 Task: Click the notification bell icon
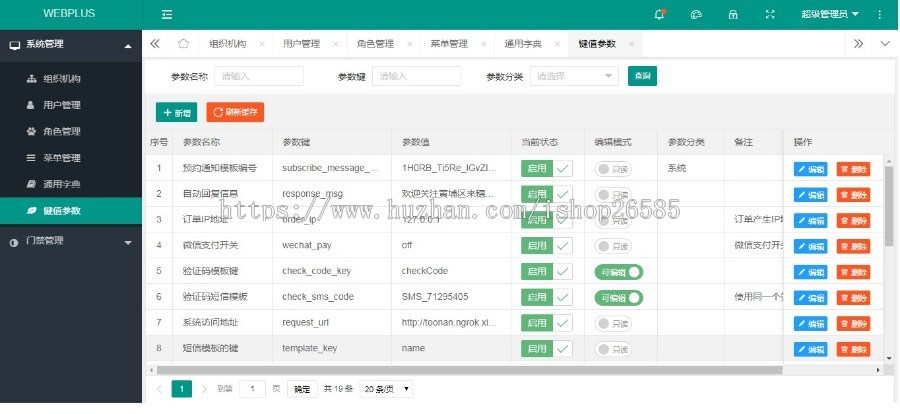coord(659,14)
